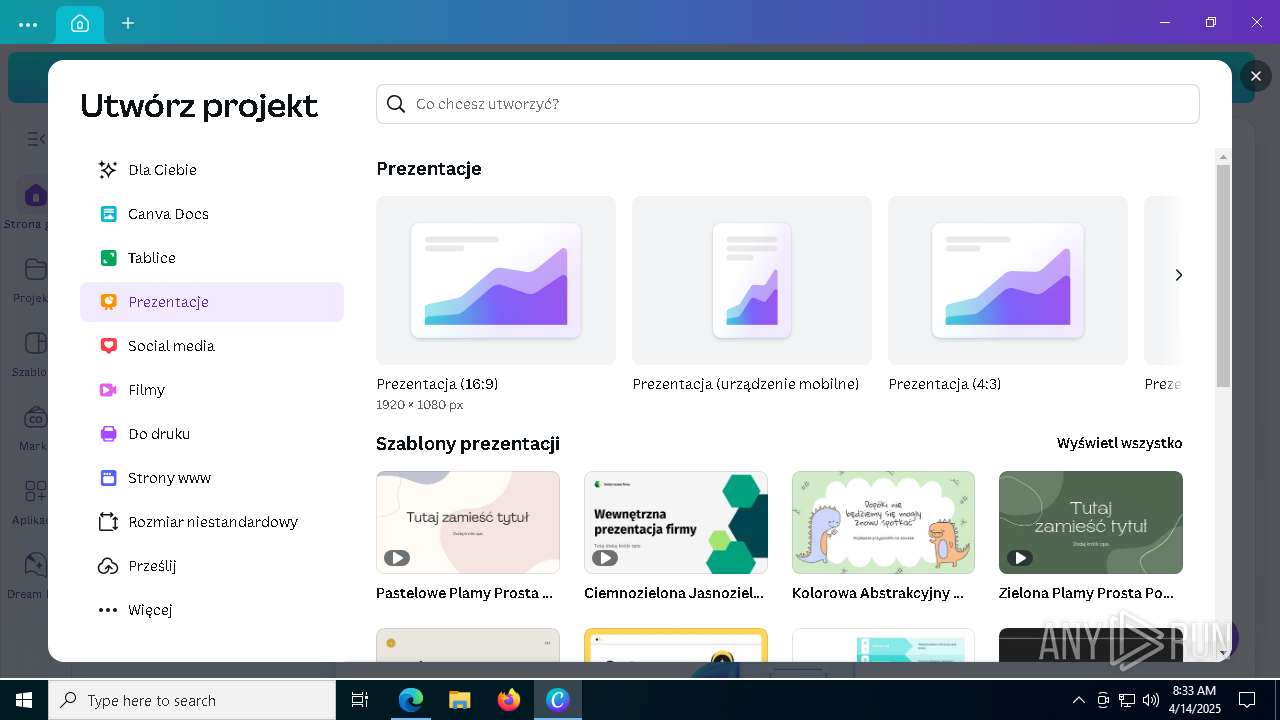
Task: Click the Prześlij cloud upload icon
Action: [x=108, y=566]
